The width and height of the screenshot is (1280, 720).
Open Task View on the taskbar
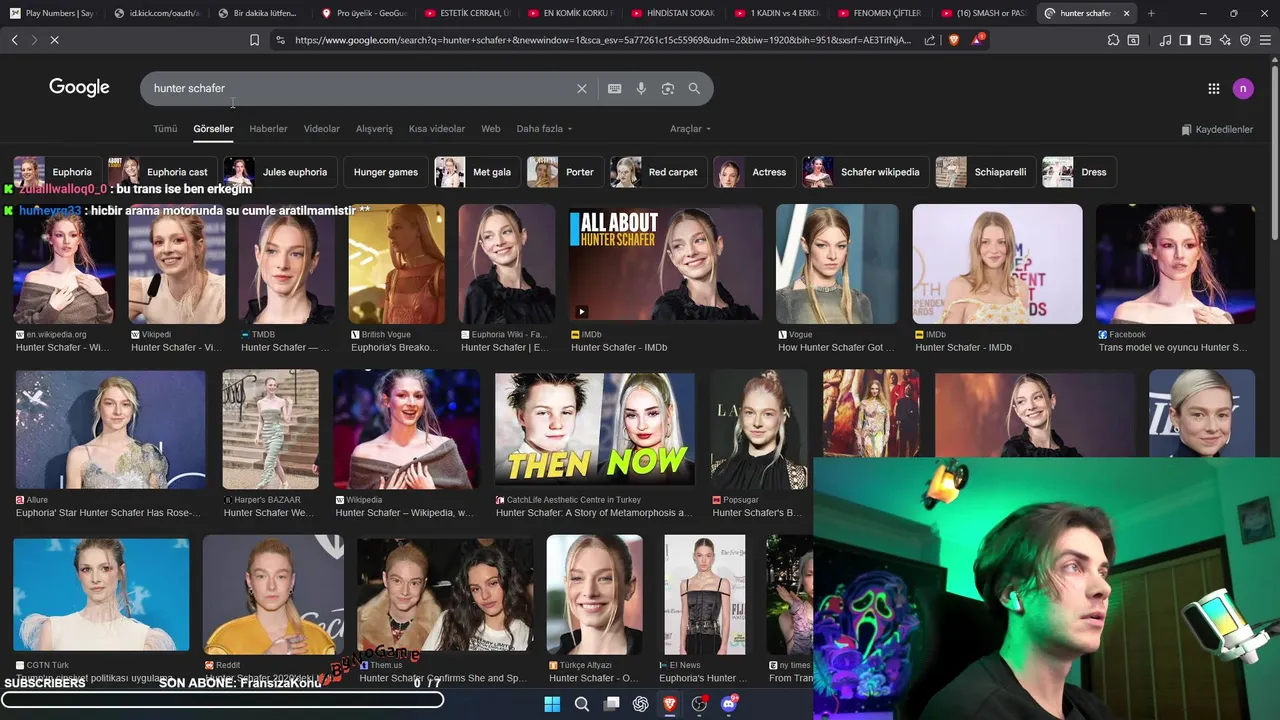click(611, 704)
